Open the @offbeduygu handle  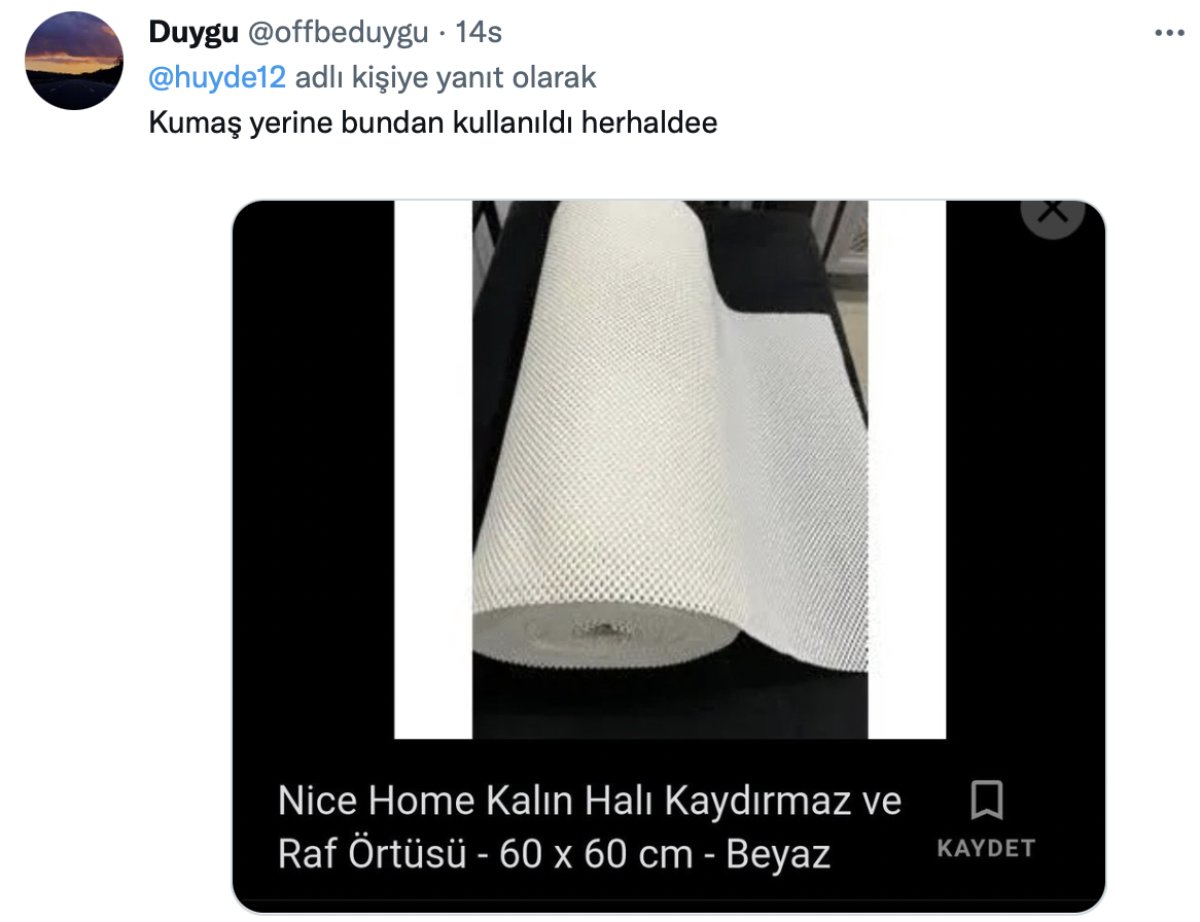(x=338, y=33)
